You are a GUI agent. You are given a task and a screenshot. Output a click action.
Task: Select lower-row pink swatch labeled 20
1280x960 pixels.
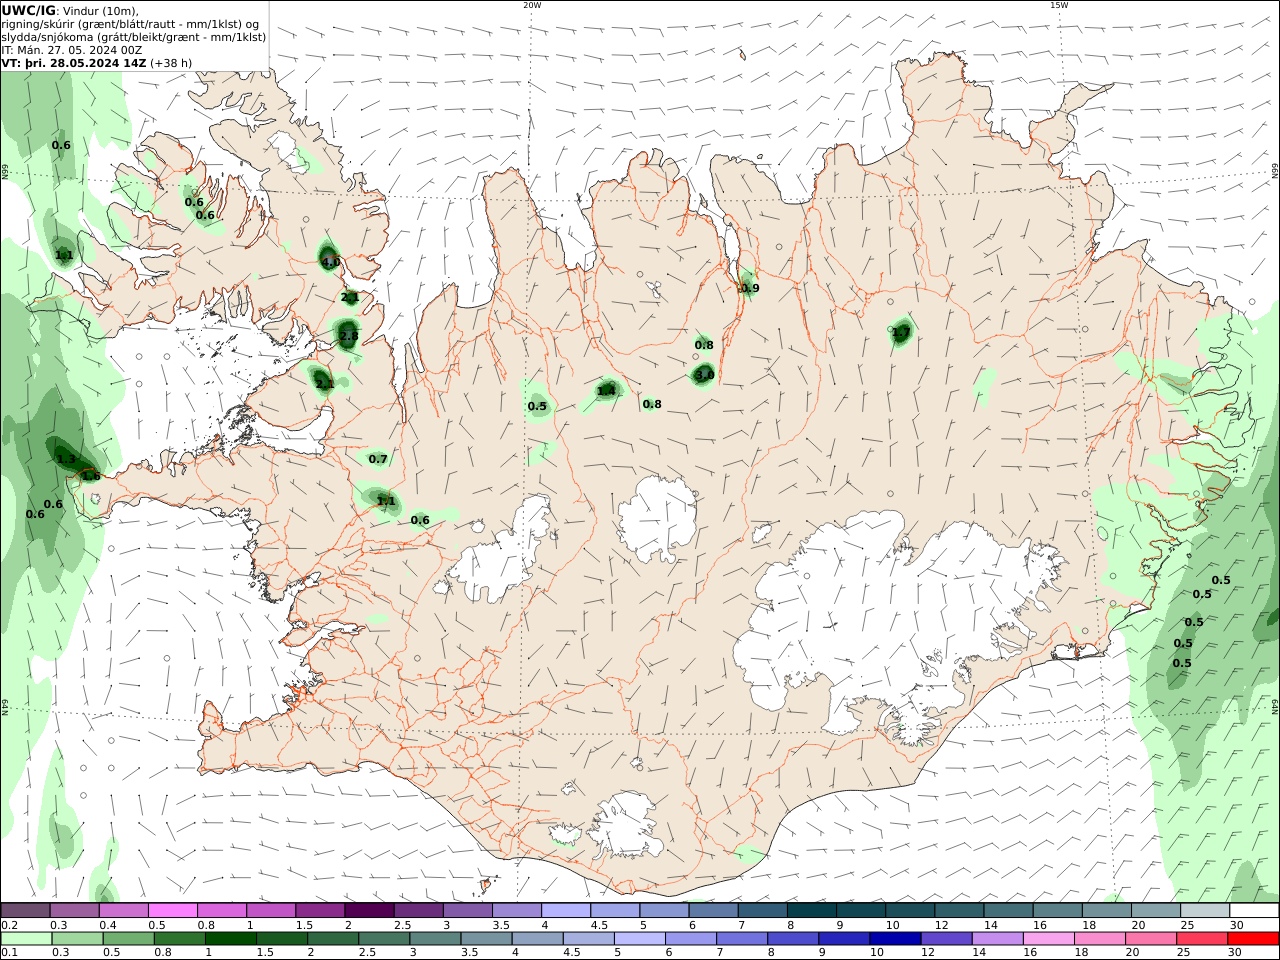(1151, 938)
